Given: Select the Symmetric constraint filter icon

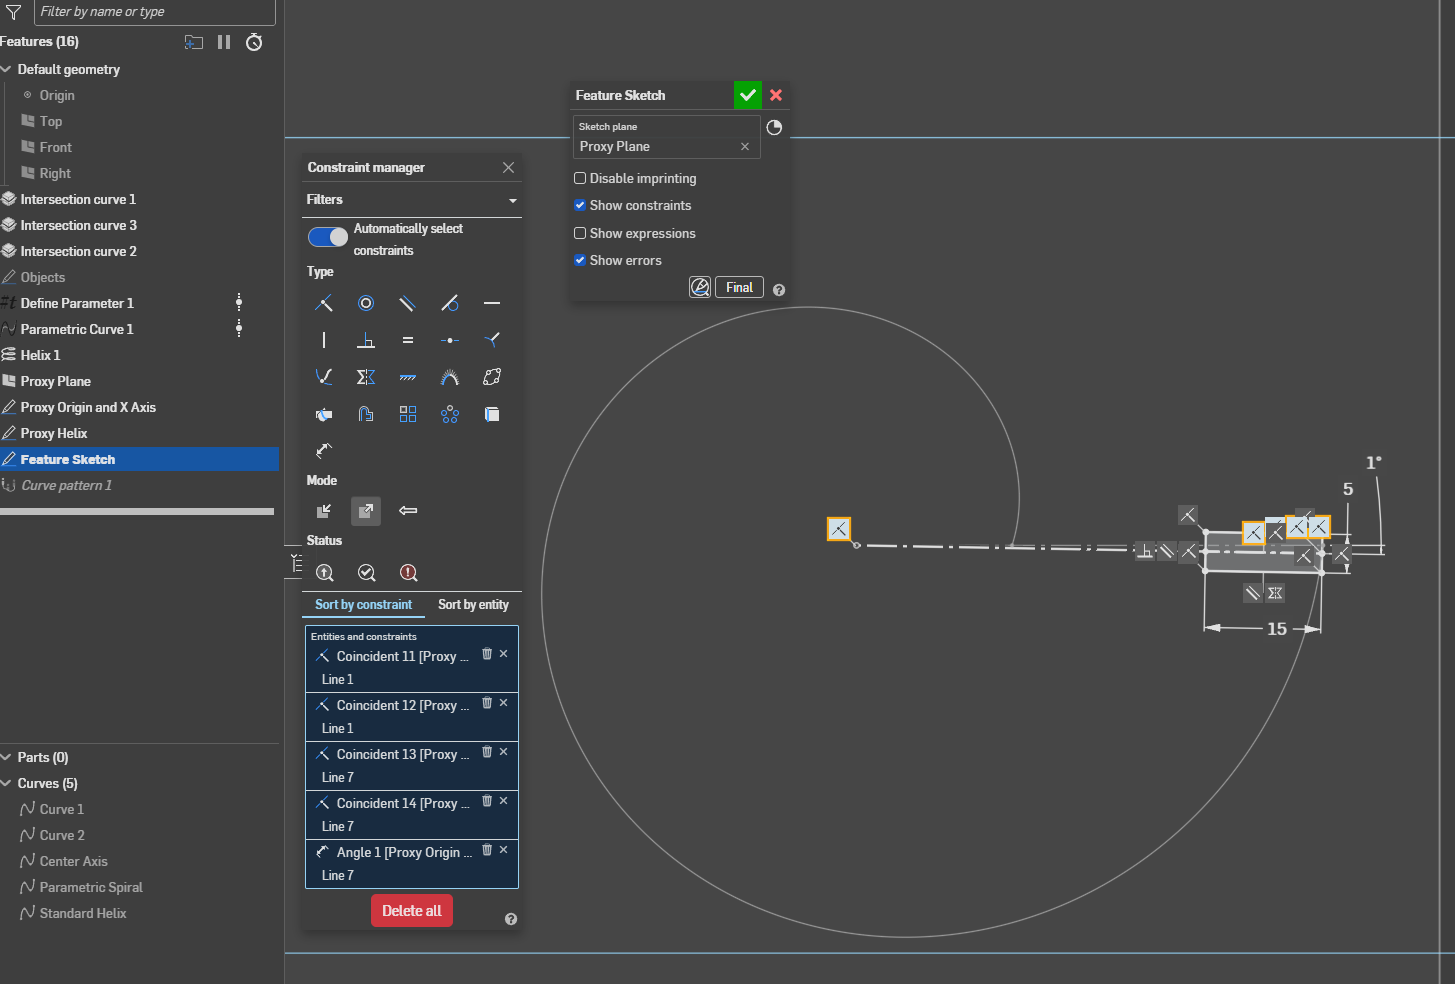Looking at the screenshot, I should click(x=366, y=377).
